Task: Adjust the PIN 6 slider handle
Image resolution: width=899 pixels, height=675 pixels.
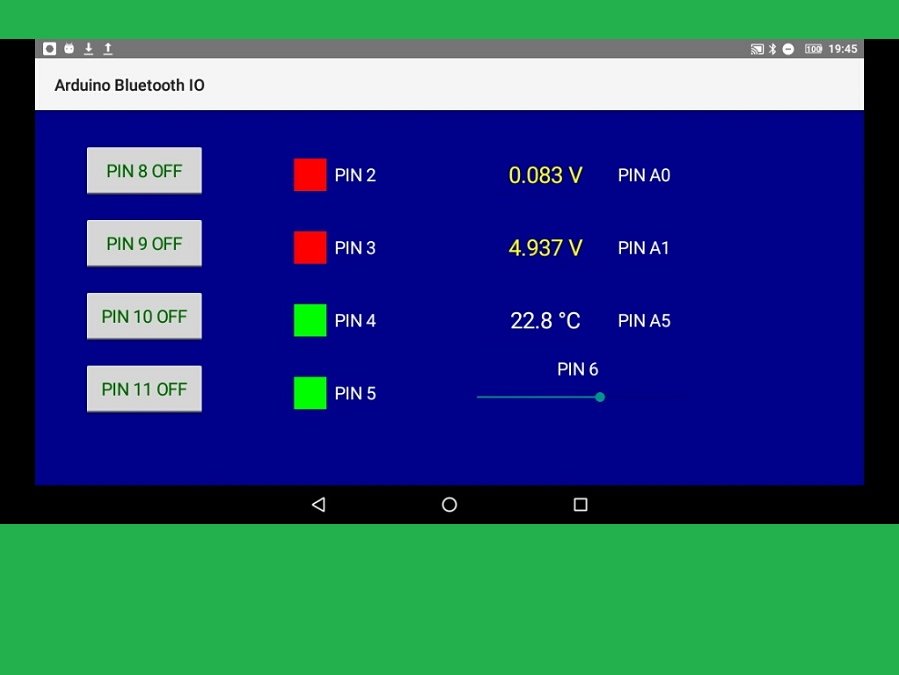Action: click(x=599, y=397)
